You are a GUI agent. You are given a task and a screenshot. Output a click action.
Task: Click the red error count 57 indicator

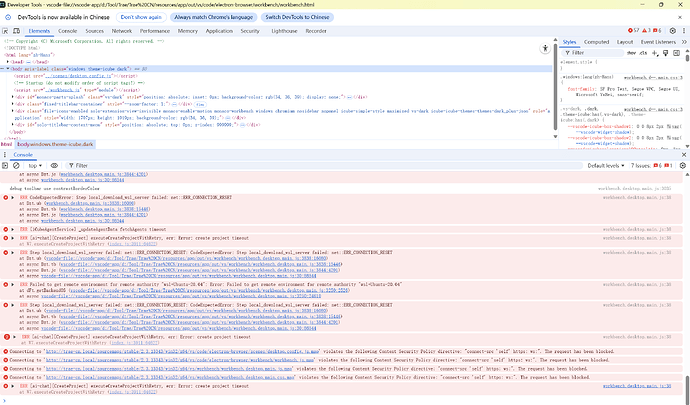point(633,30)
